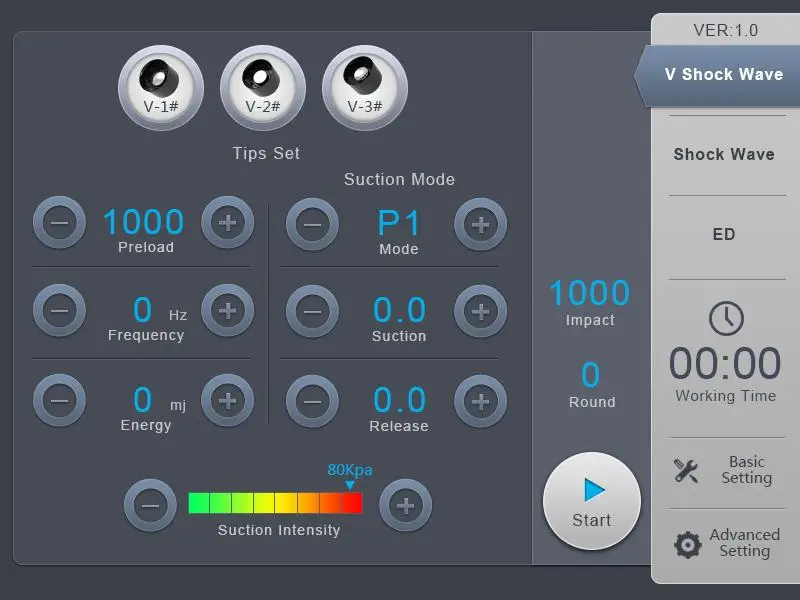This screenshot has width=800, height=600.
Task: Switch to the ED tab
Action: tap(724, 234)
